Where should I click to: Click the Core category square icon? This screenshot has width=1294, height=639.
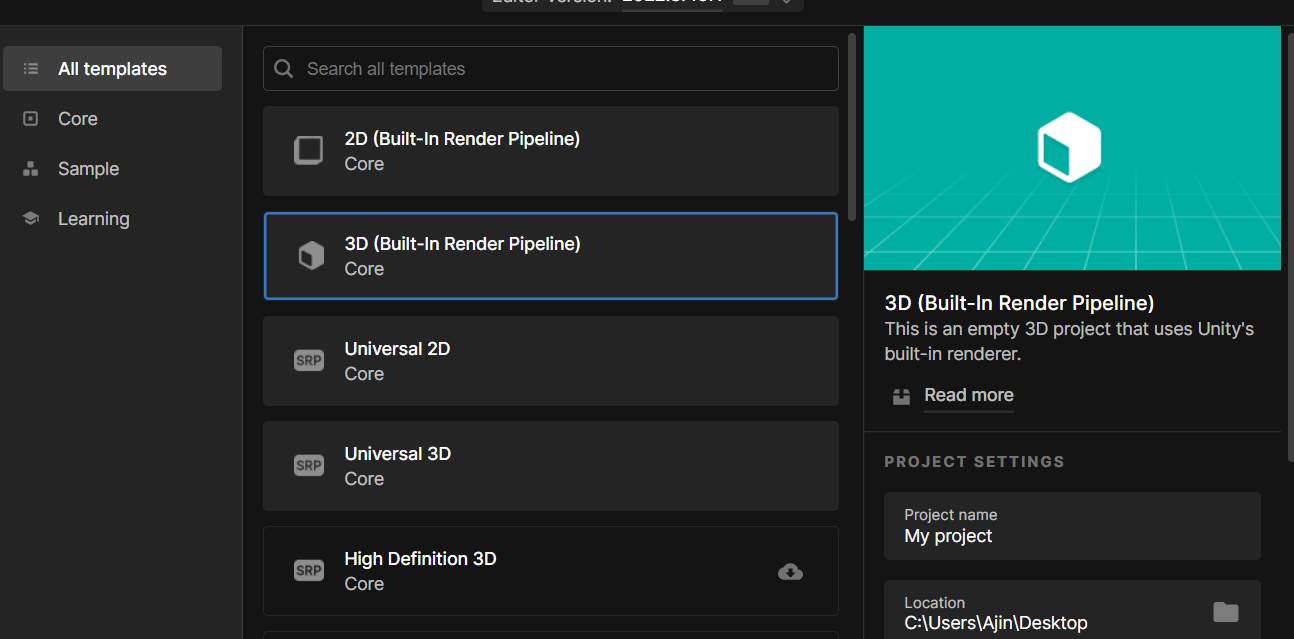31,119
